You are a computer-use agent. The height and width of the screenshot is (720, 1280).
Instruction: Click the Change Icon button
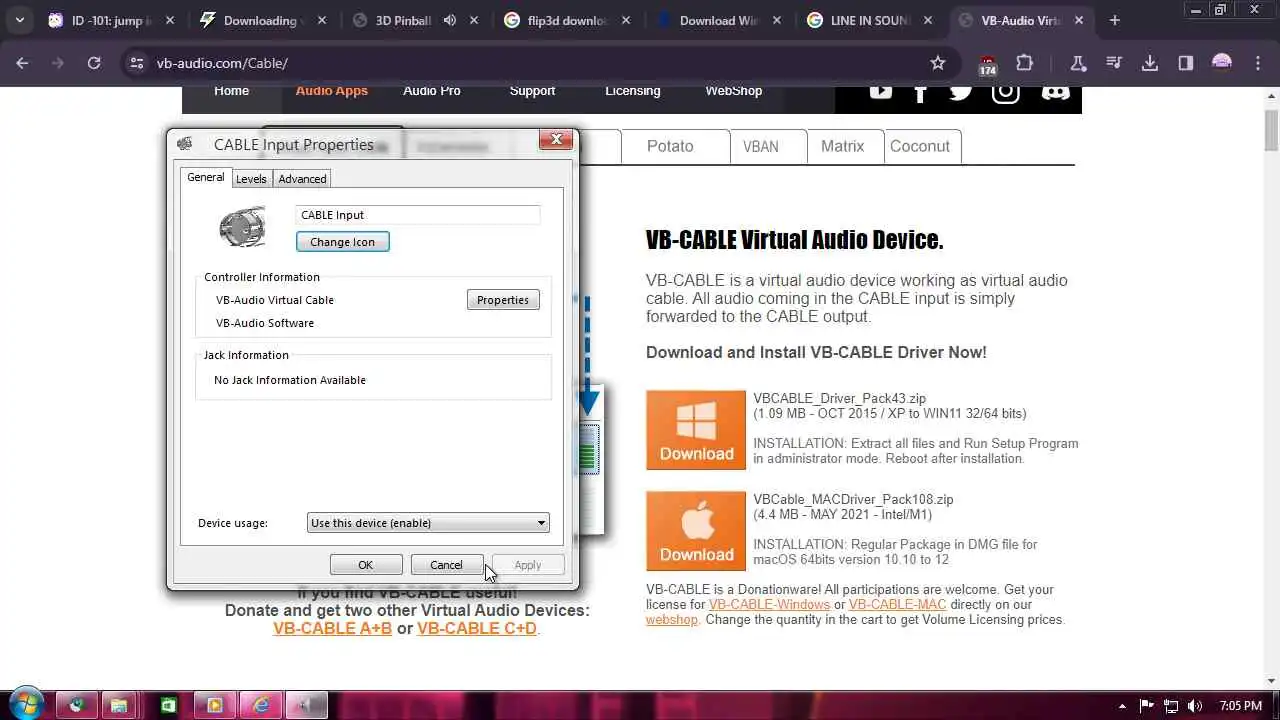tap(343, 242)
